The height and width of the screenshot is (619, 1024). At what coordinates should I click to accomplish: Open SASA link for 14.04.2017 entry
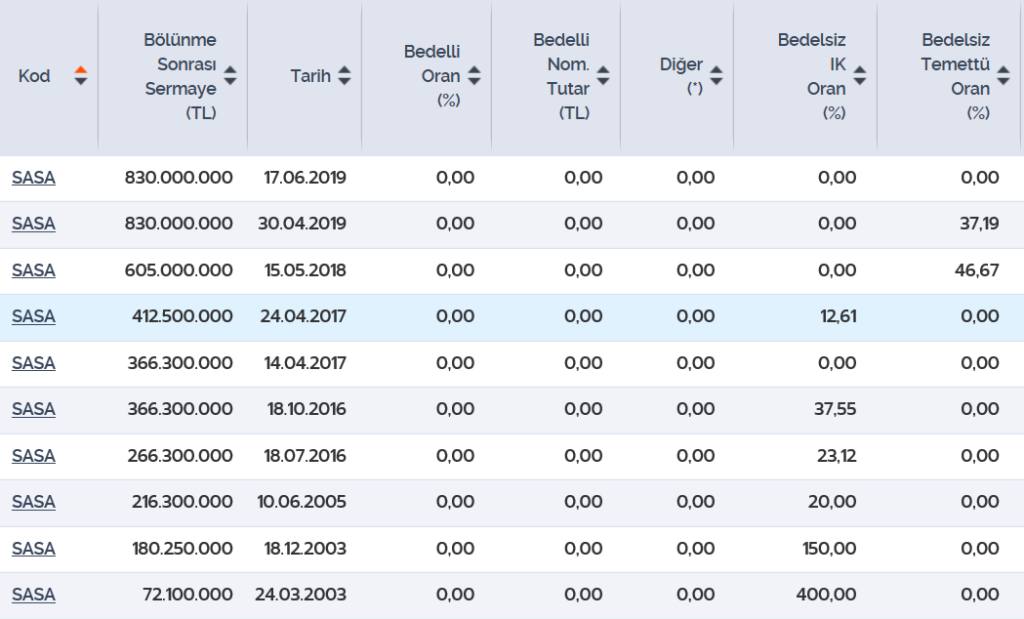33,363
